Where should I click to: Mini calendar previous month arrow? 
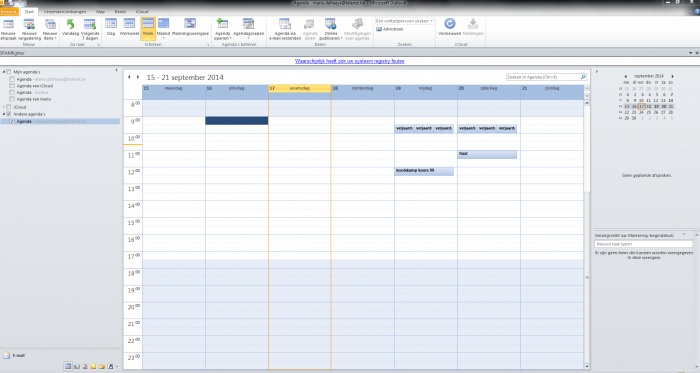625,76
